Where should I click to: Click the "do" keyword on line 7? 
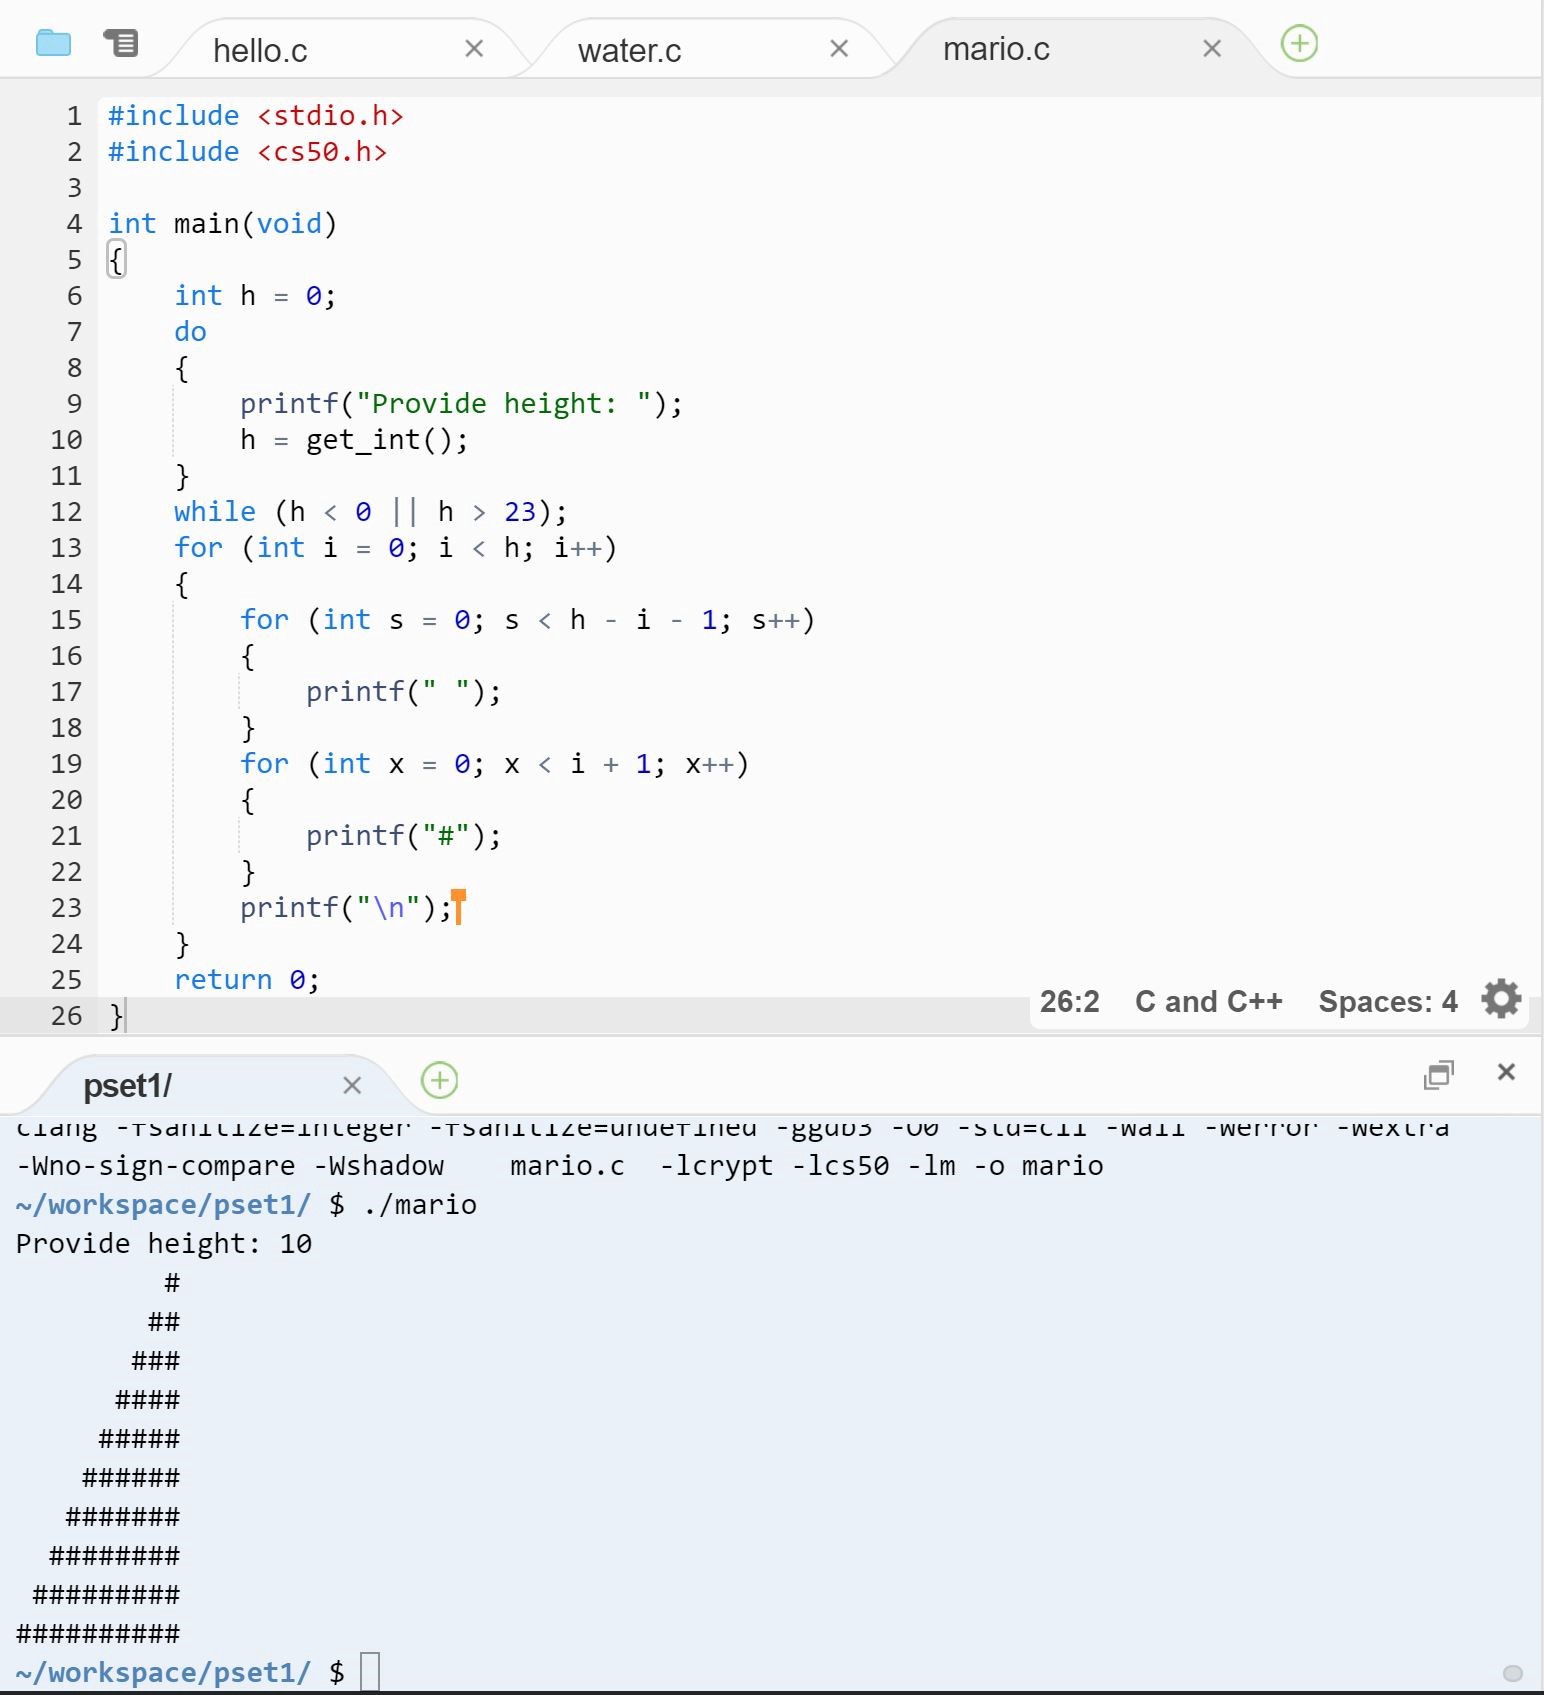[x=190, y=332]
